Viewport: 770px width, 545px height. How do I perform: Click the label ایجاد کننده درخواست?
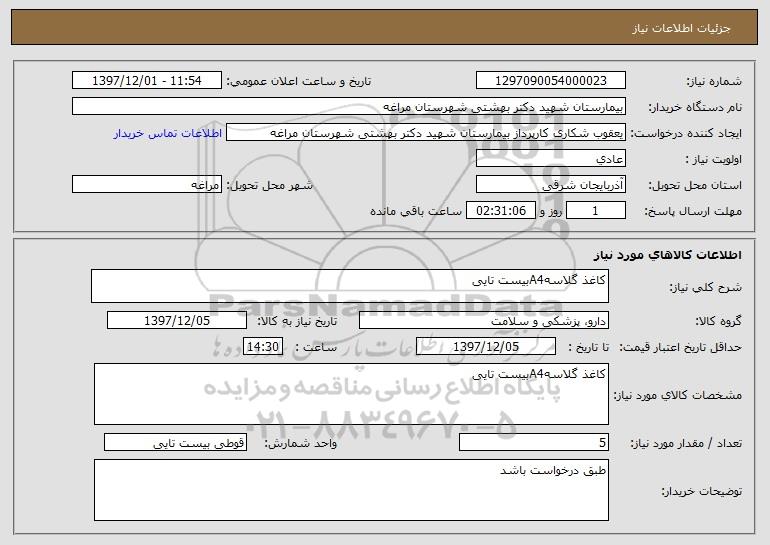686,134
